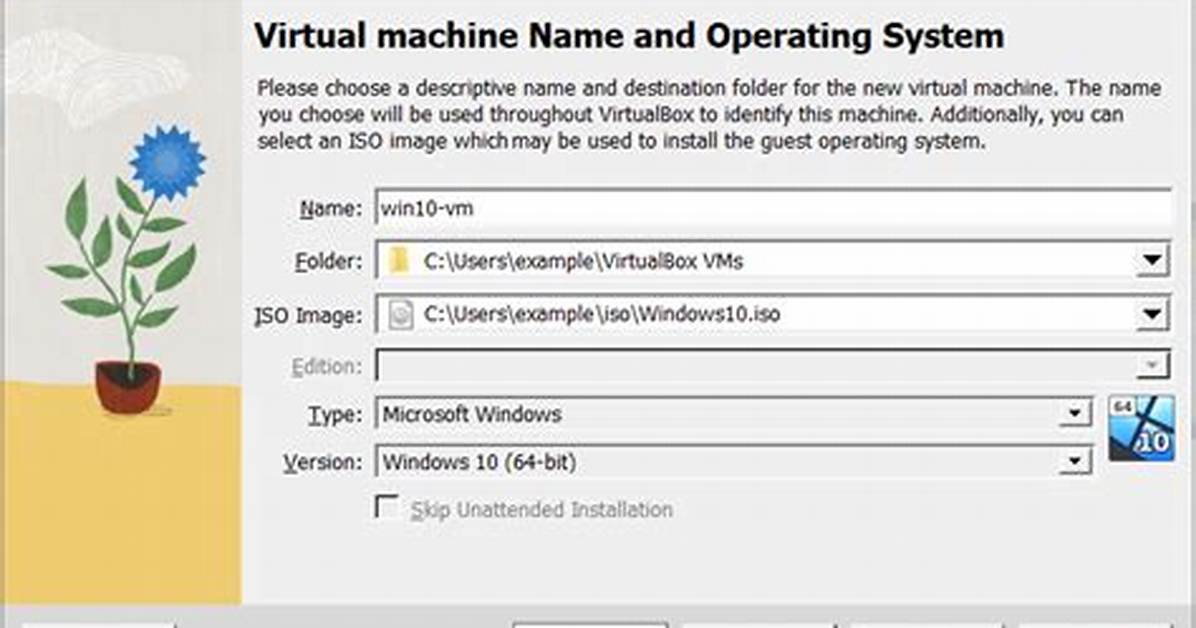The height and width of the screenshot is (628, 1196).
Task: Click the Edition: label
Action: tap(327, 367)
